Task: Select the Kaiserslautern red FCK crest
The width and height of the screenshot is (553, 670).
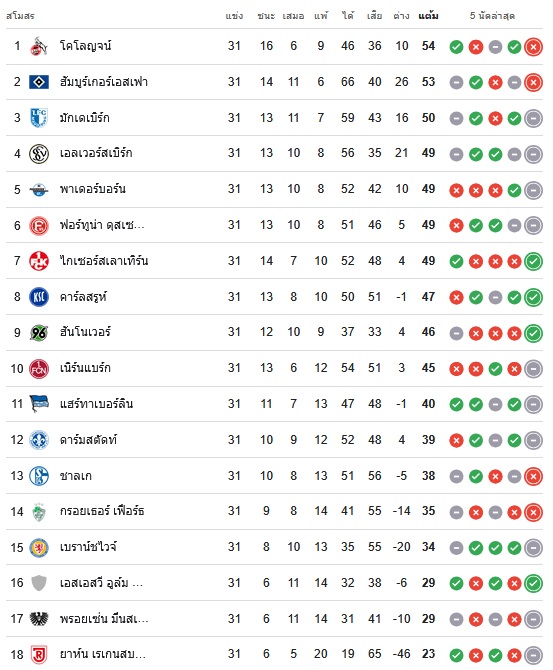Action: [x=38, y=261]
